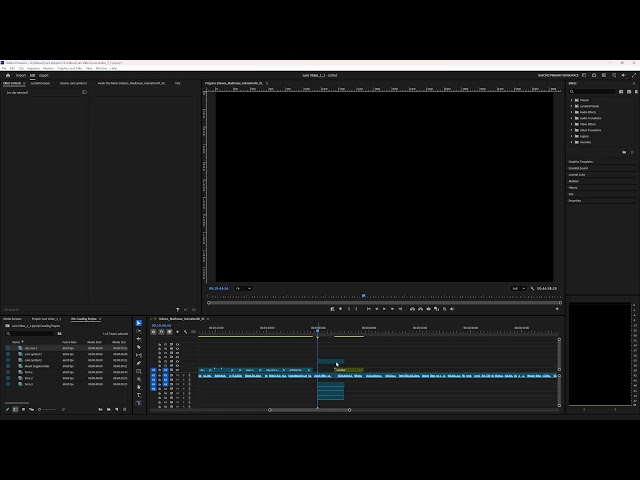Viewport: 640px width, 480px height.
Task: Open the File menu
Action: 4,68
